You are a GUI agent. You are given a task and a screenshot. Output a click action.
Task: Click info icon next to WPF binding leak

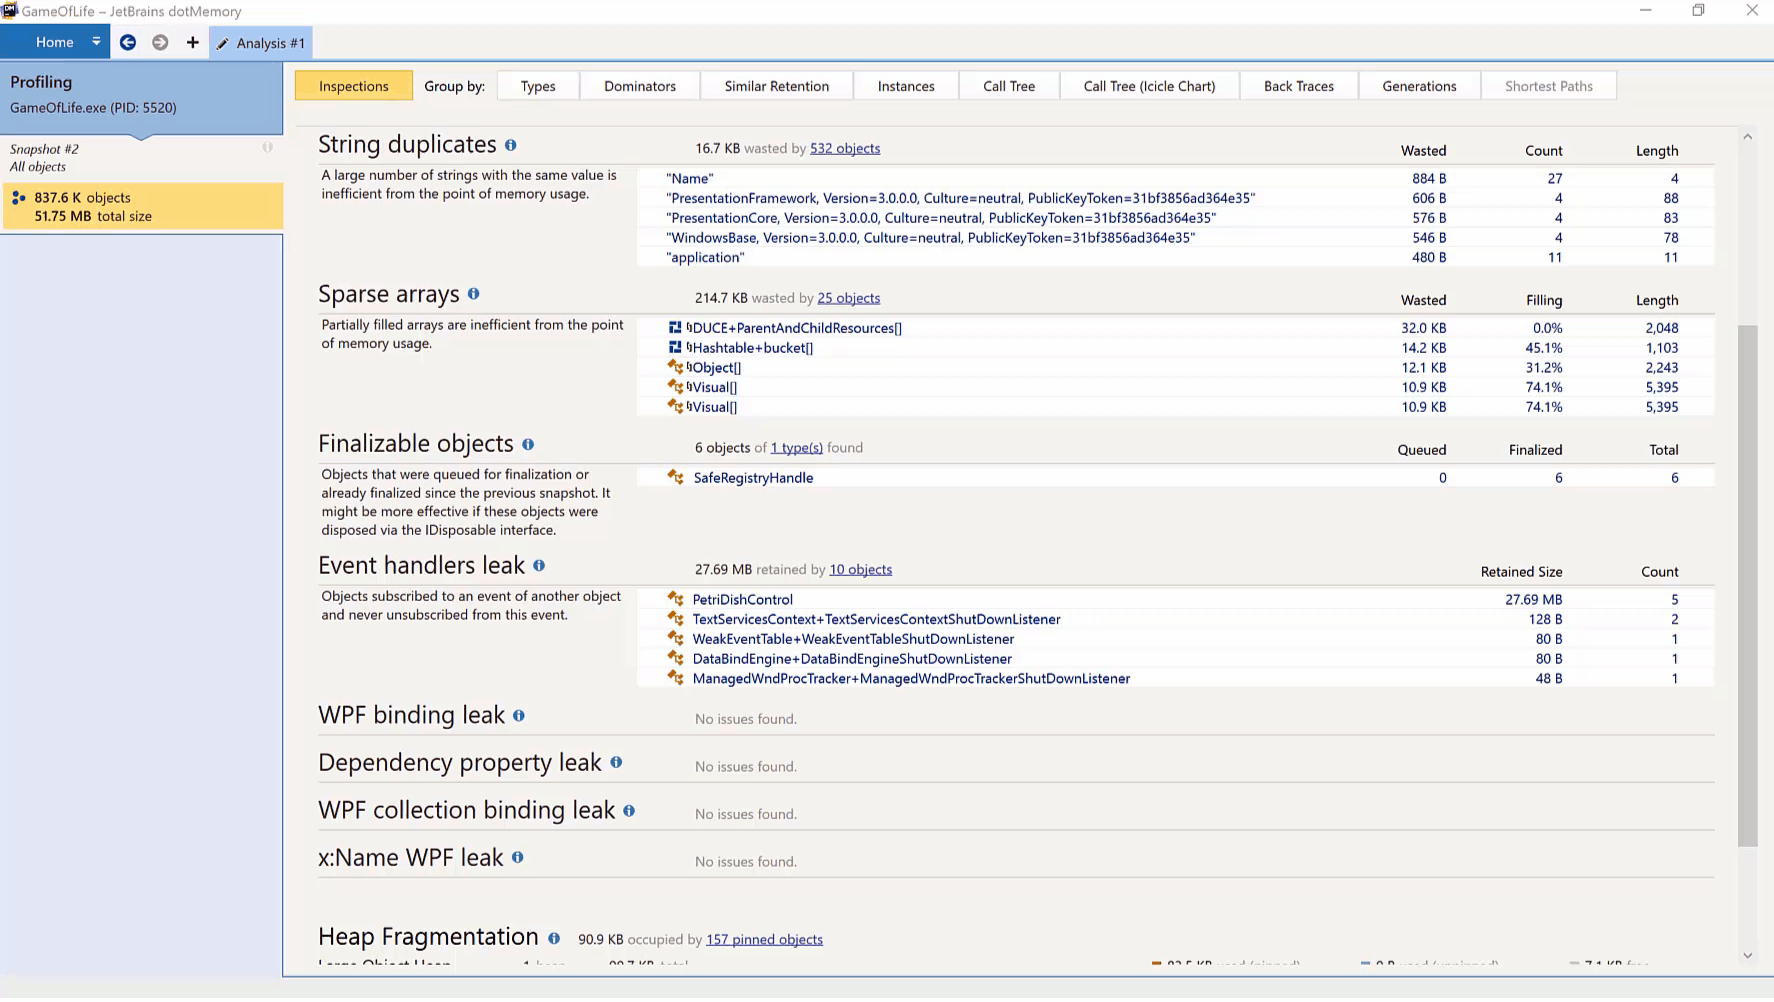519,716
